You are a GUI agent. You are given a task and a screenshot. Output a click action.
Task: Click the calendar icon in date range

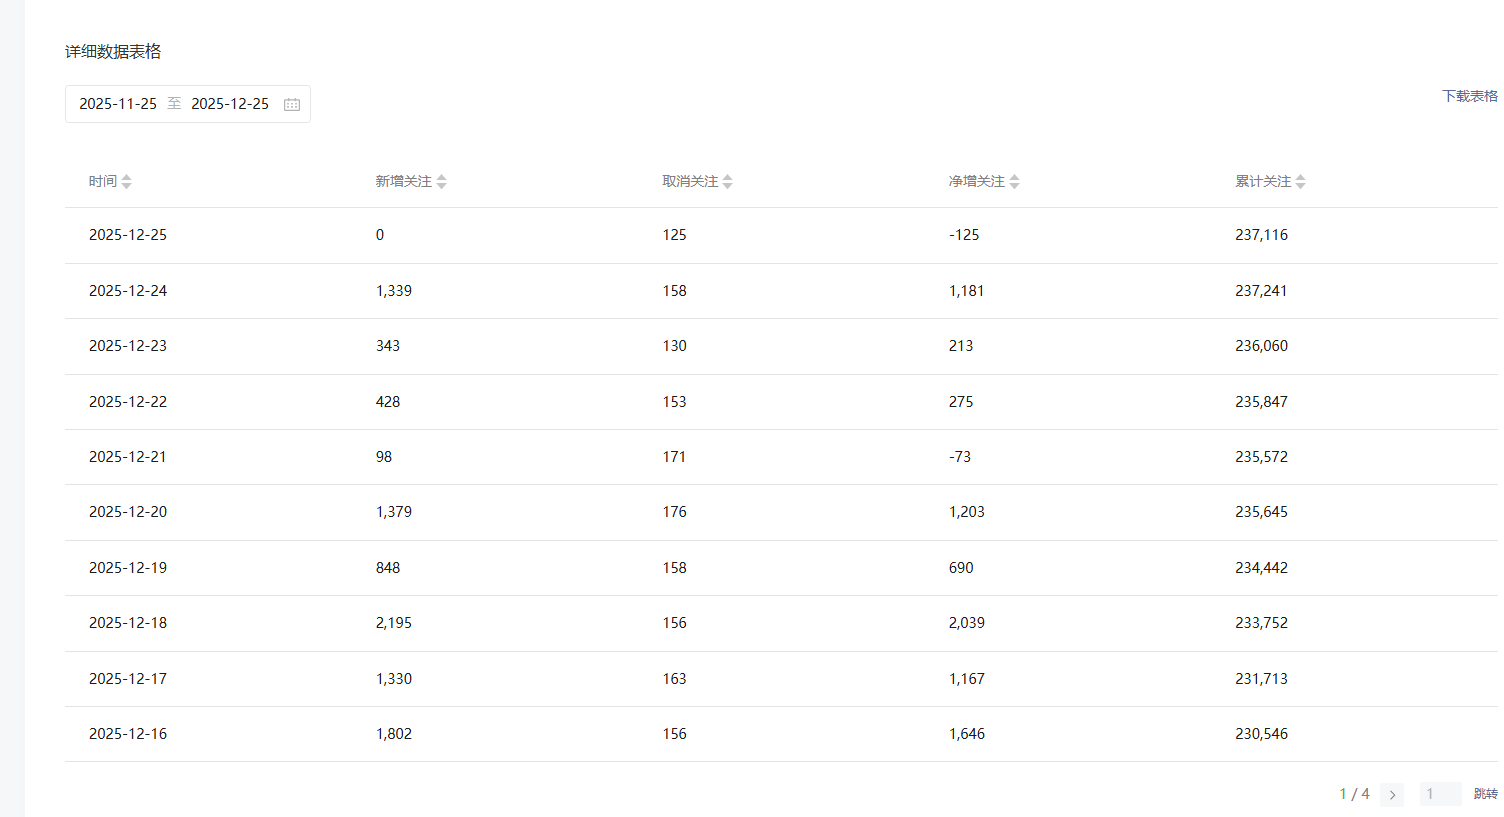coord(292,104)
